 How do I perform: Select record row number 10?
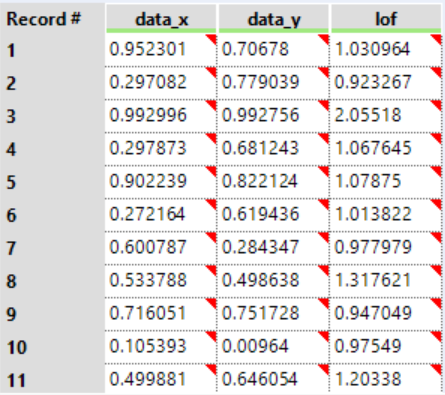[x=53, y=347]
